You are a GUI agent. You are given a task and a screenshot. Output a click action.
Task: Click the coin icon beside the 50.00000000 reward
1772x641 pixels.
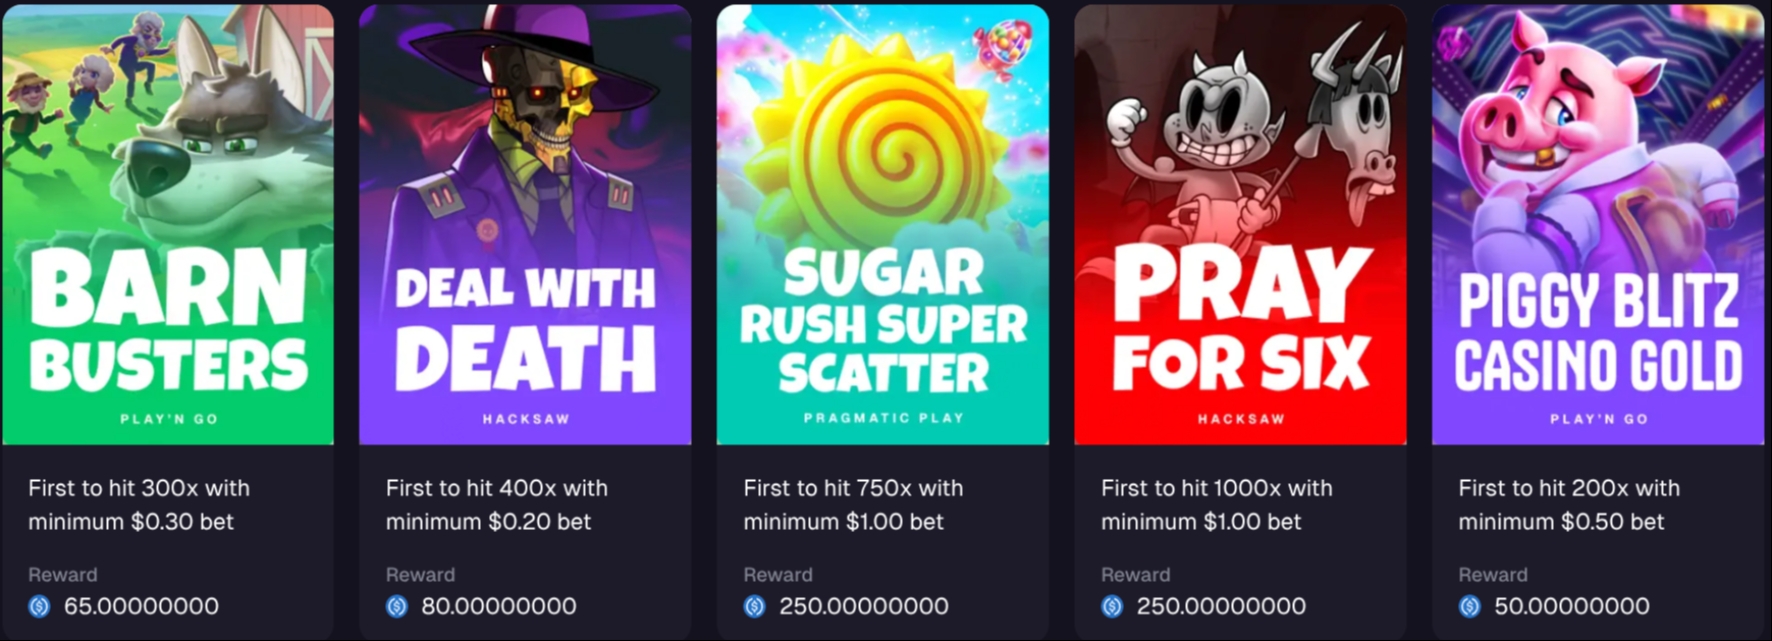click(x=1468, y=606)
